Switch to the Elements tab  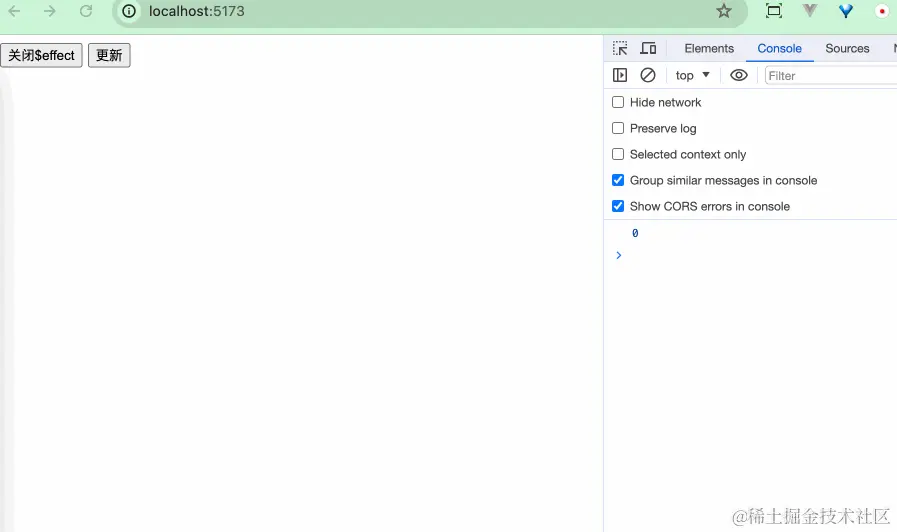[x=709, y=49]
